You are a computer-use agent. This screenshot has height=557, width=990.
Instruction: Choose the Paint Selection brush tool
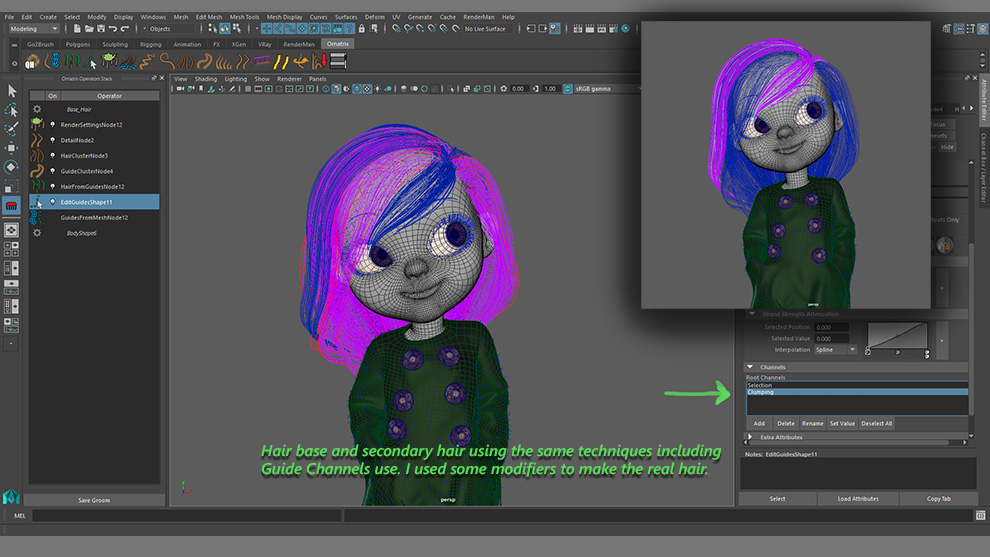[x=11, y=129]
